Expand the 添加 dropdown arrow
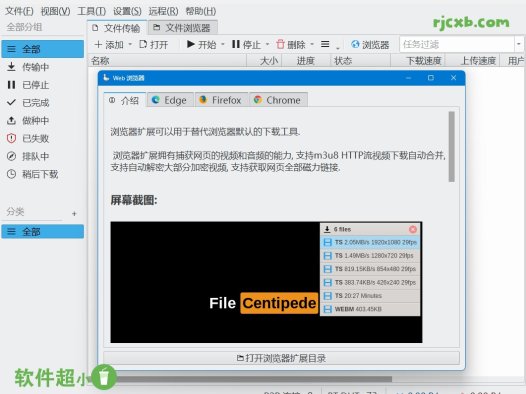 (130, 44)
